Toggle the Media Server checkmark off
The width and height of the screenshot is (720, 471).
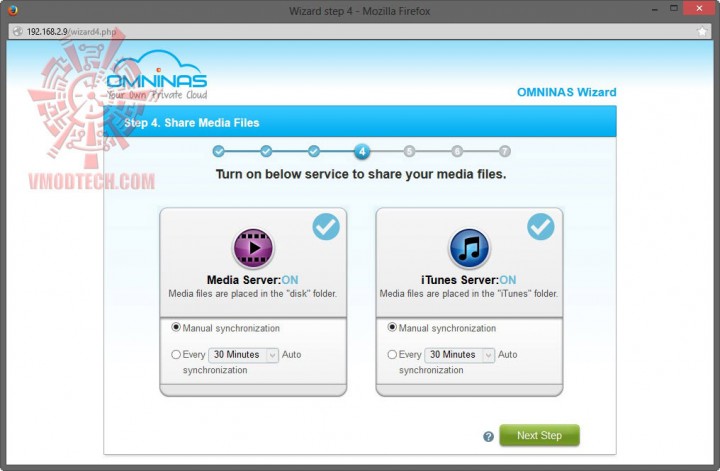click(x=326, y=227)
